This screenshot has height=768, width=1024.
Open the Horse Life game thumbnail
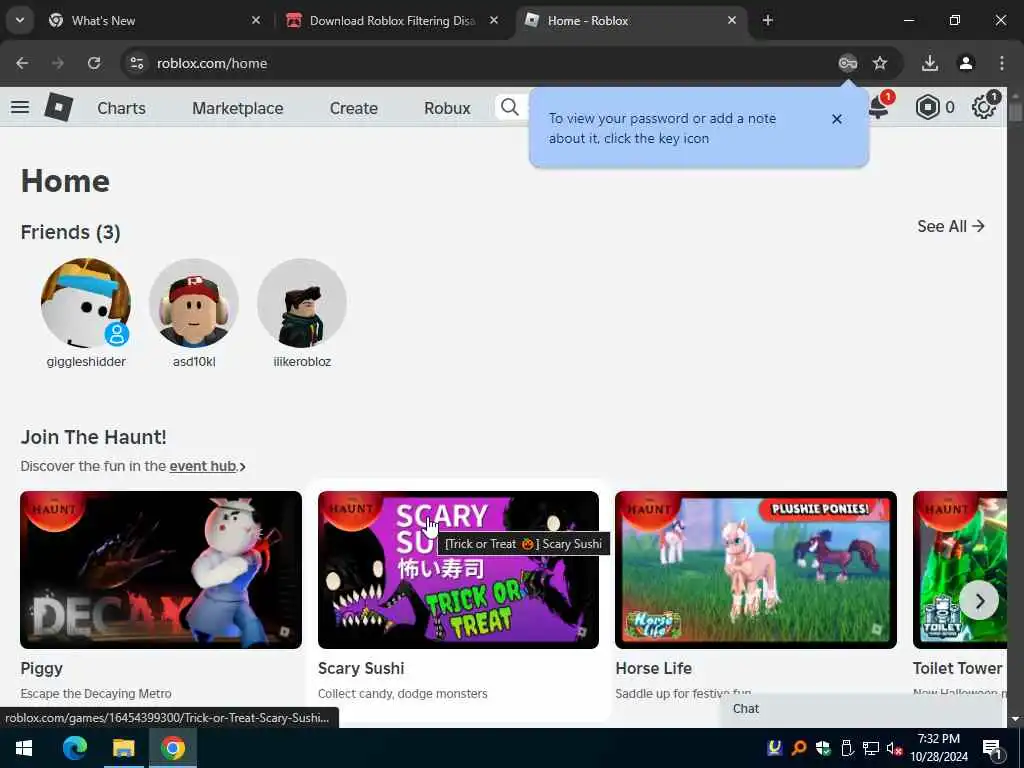[756, 569]
